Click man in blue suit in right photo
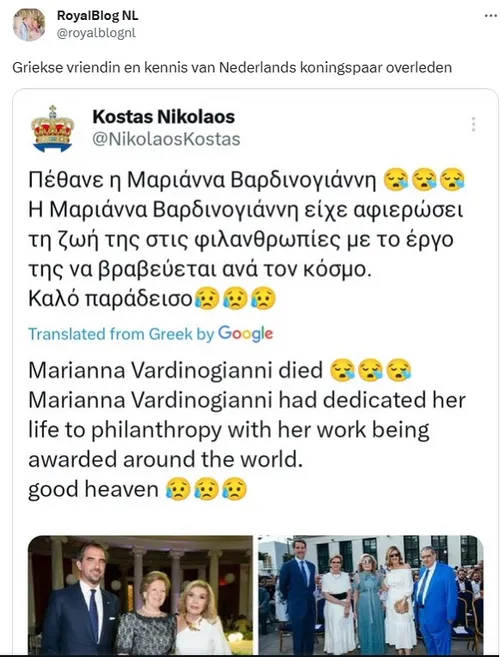 [x=435, y=601]
